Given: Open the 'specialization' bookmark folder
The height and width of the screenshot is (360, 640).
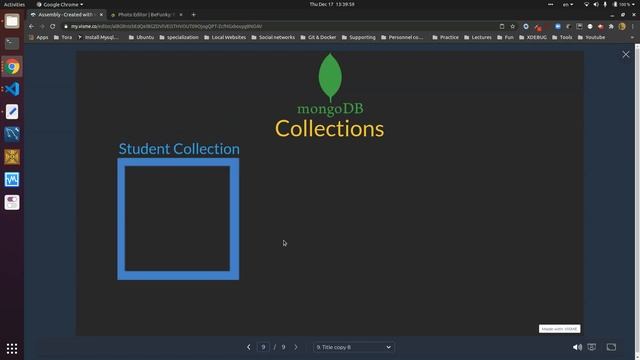Looking at the screenshot, I should [x=179, y=37].
